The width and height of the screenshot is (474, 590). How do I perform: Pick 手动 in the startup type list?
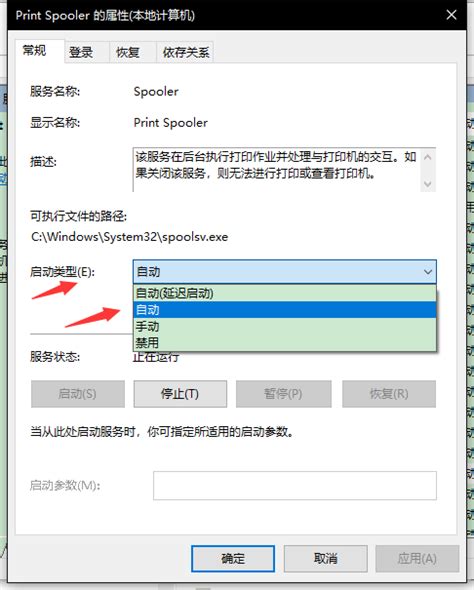285,327
